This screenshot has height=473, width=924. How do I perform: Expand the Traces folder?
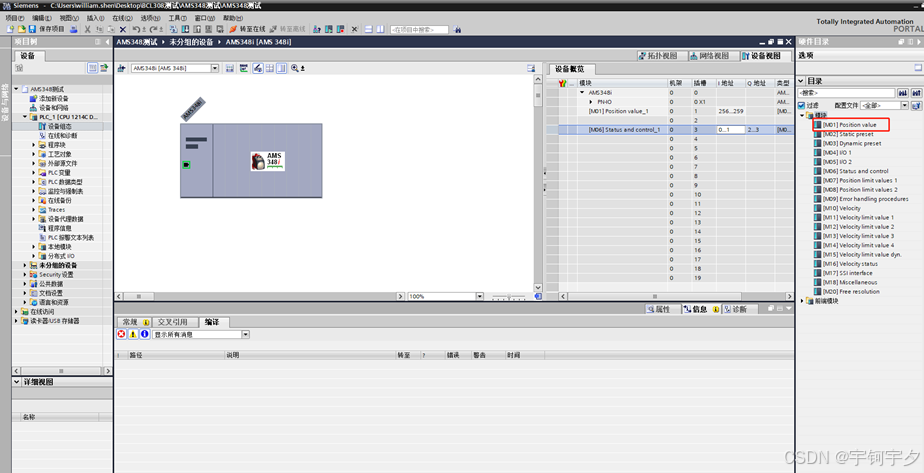coord(34,210)
